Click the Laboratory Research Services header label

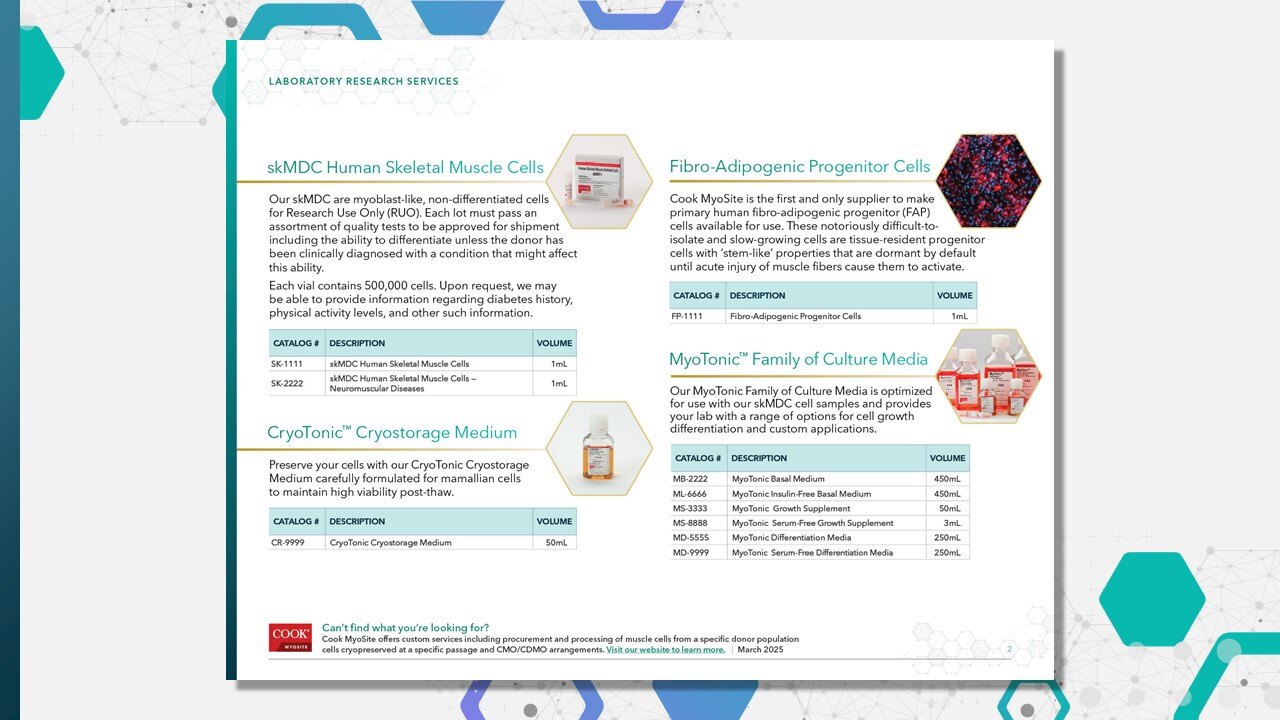[364, 81]
